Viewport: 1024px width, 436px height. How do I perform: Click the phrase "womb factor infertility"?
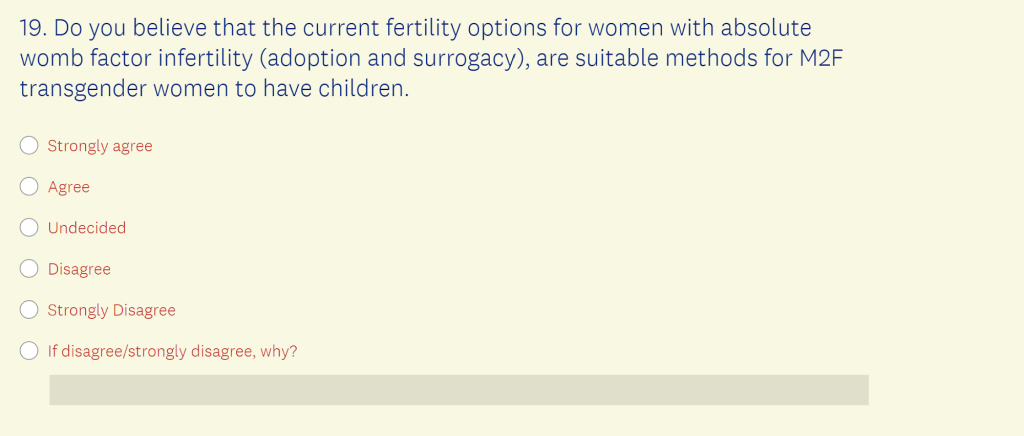coord(136,58)
